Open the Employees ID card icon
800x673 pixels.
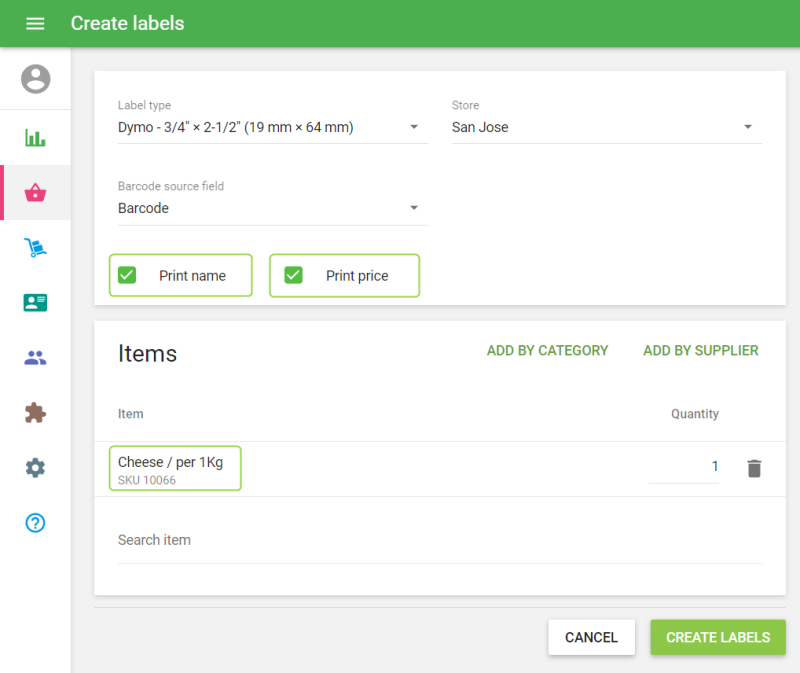35,303
